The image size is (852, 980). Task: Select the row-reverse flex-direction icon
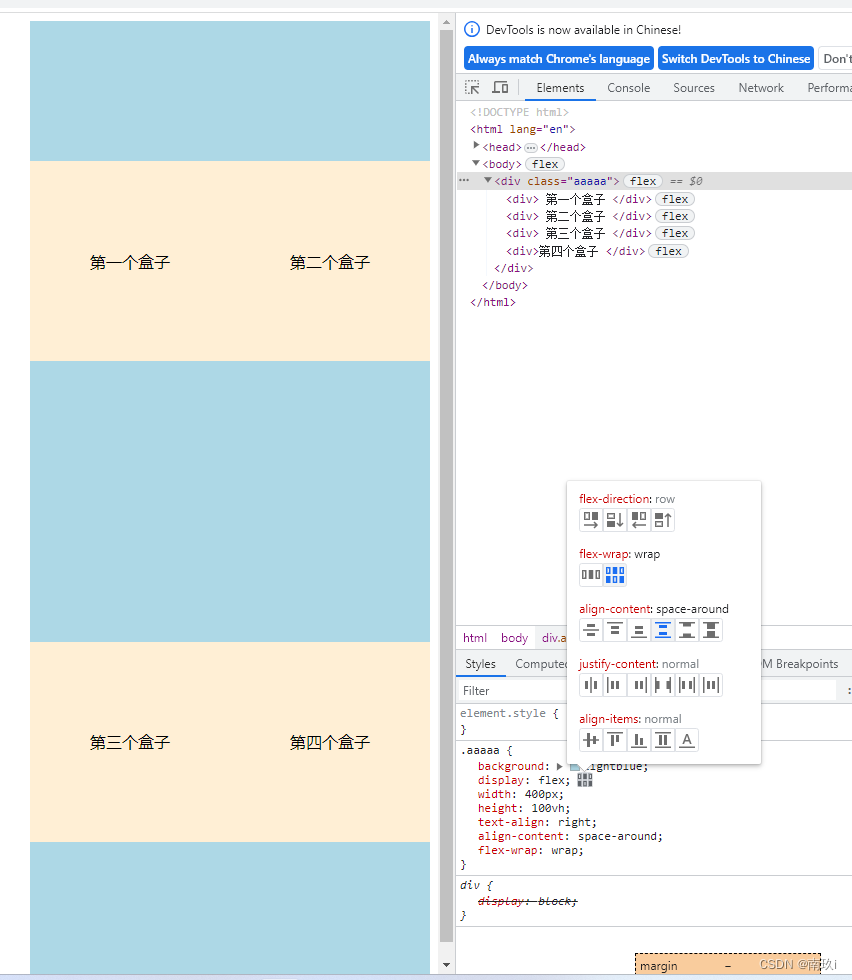[637, 521]
